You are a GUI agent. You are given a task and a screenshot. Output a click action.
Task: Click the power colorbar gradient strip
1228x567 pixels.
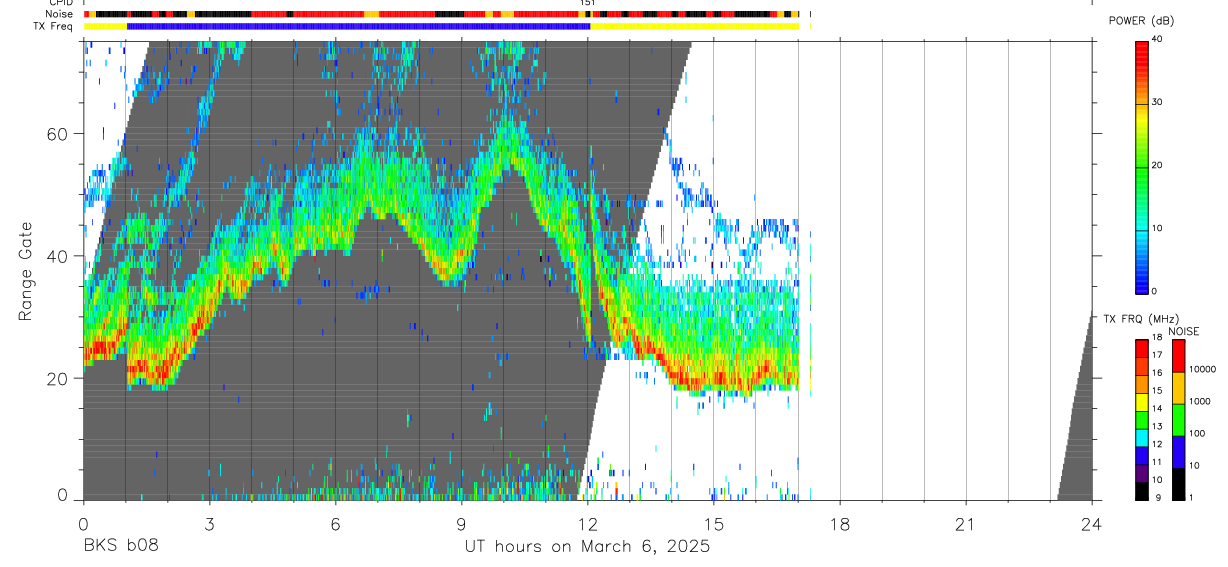click(x=1142, y=167)
